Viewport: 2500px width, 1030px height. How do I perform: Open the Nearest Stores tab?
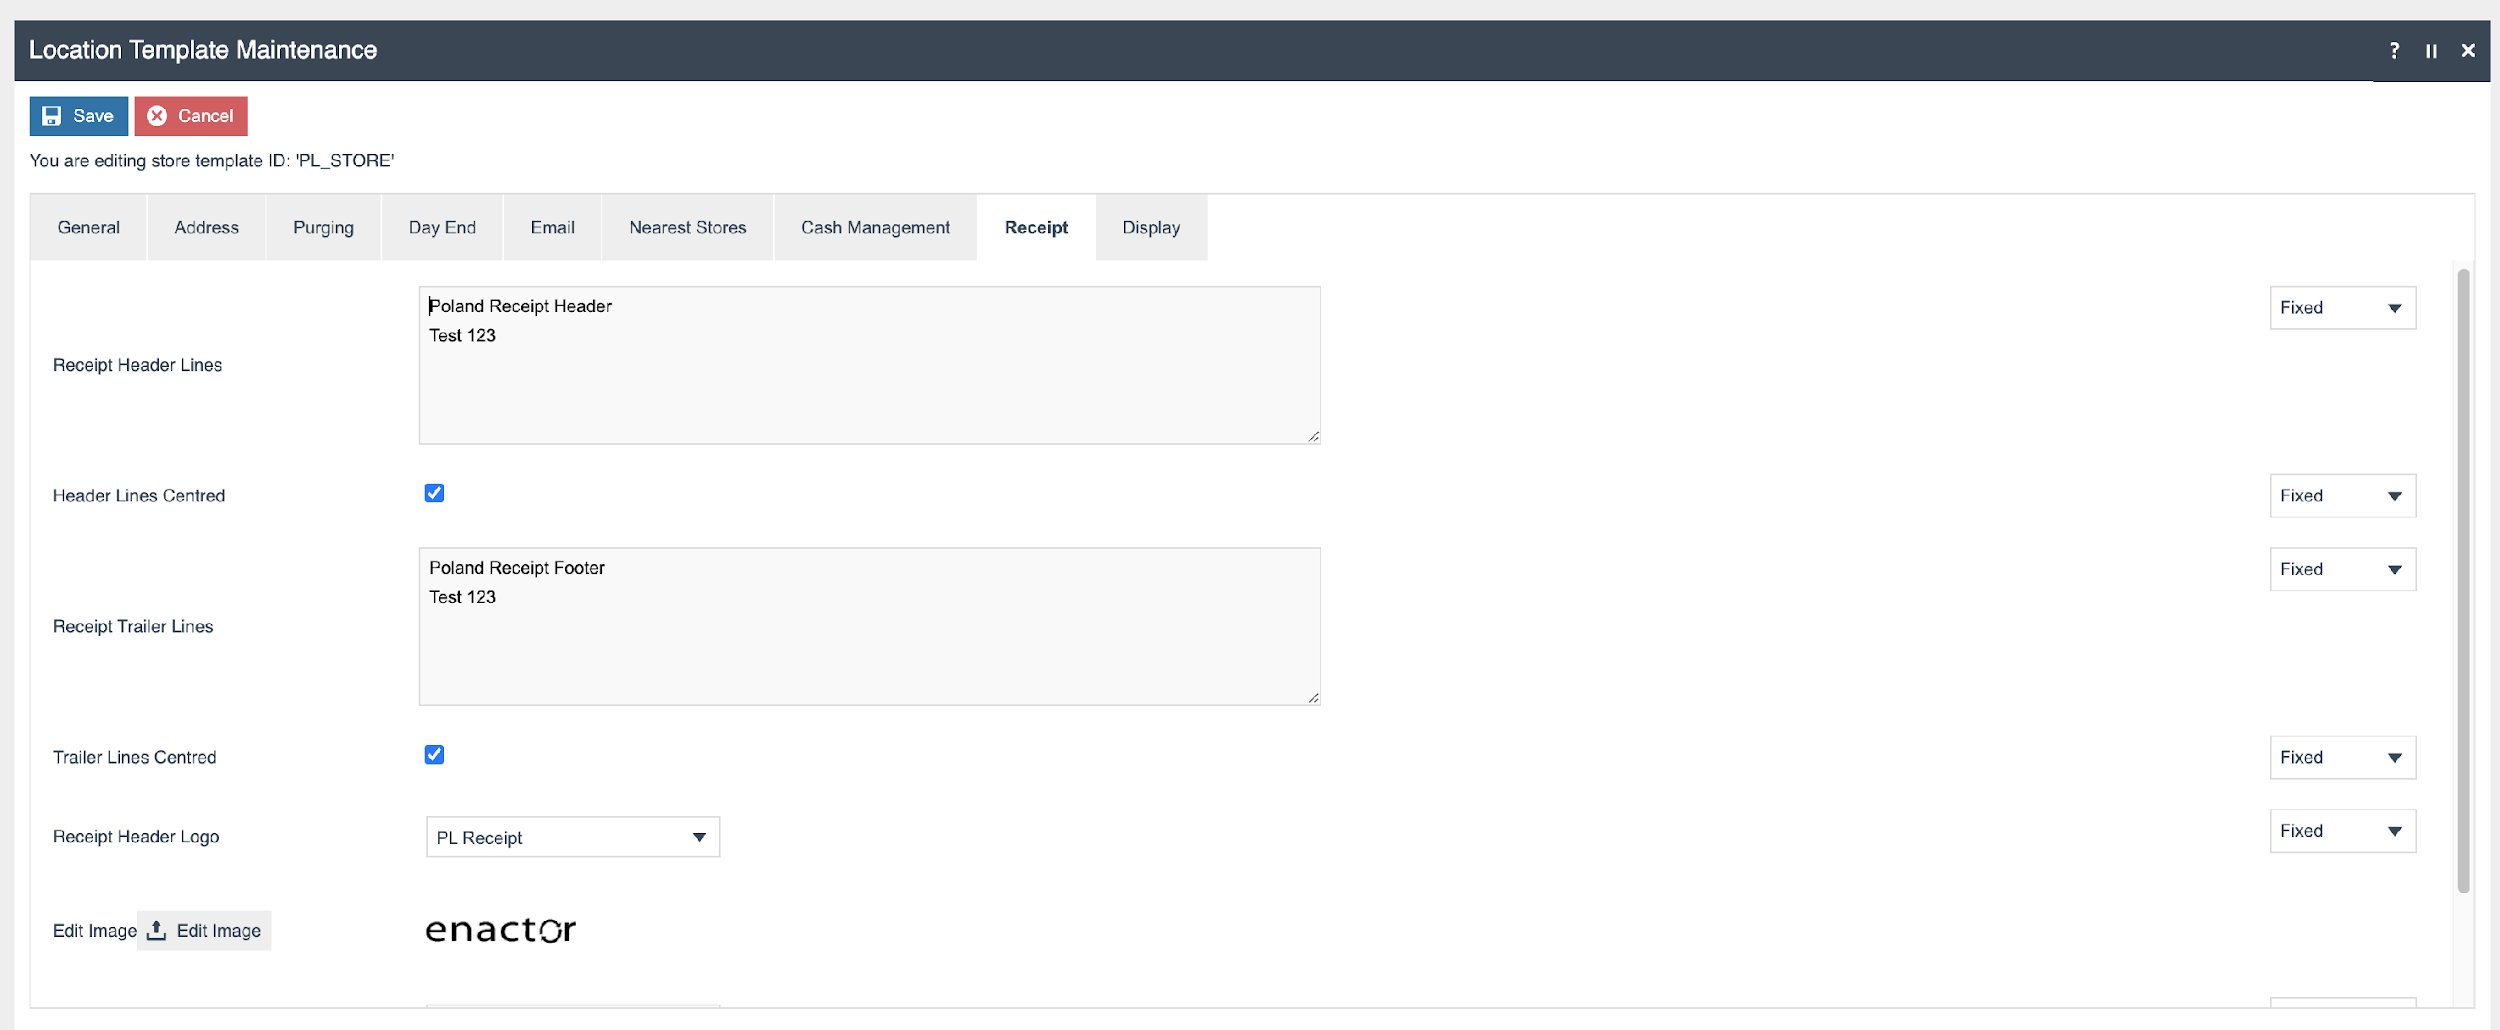(x=687, y=228)
